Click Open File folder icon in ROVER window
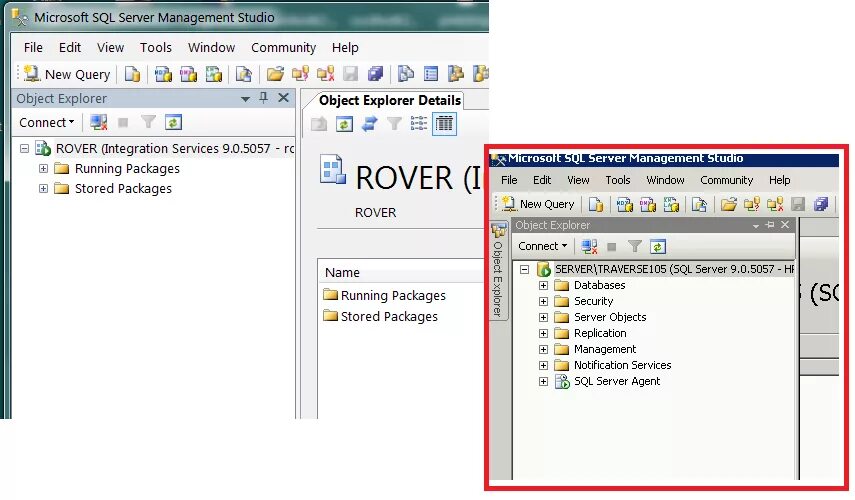The width and height of the screenshot is (855, 500). [275, 74]
